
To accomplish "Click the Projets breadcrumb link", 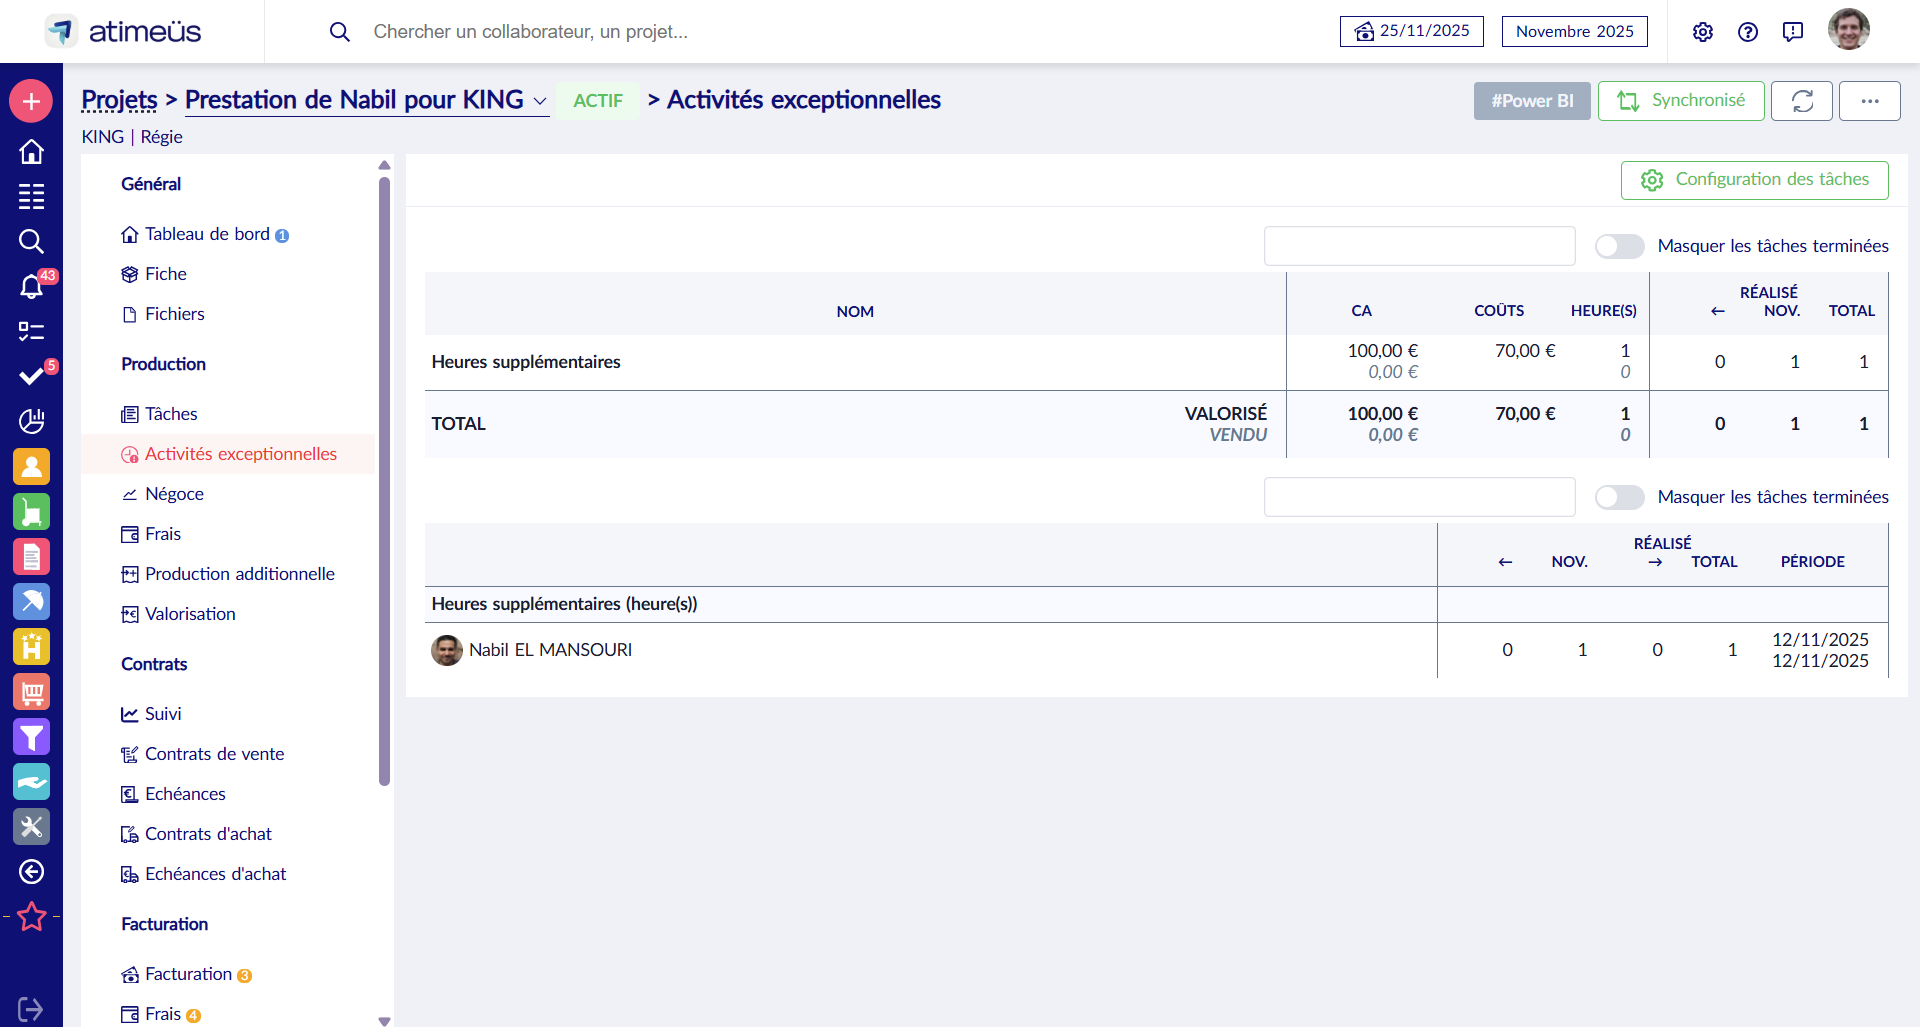I will point(119,100).
